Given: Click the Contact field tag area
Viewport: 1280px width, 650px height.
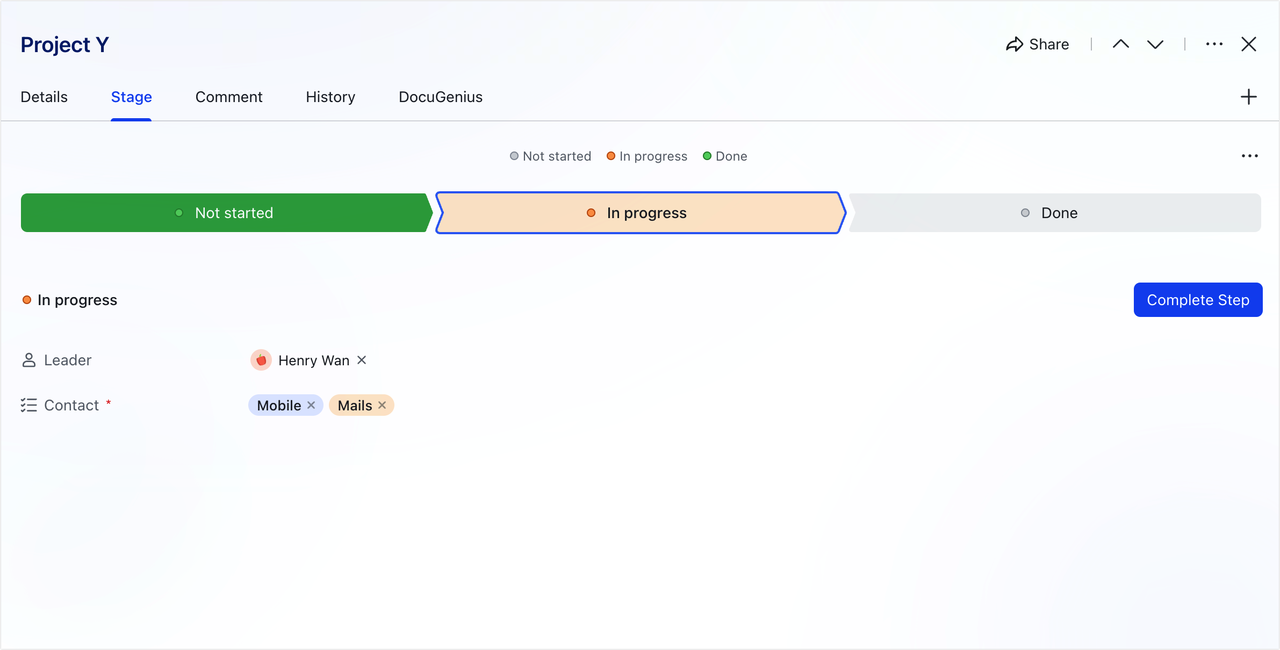Looking at the screenshot, I should pyautogui.click(x=321, y=405).
